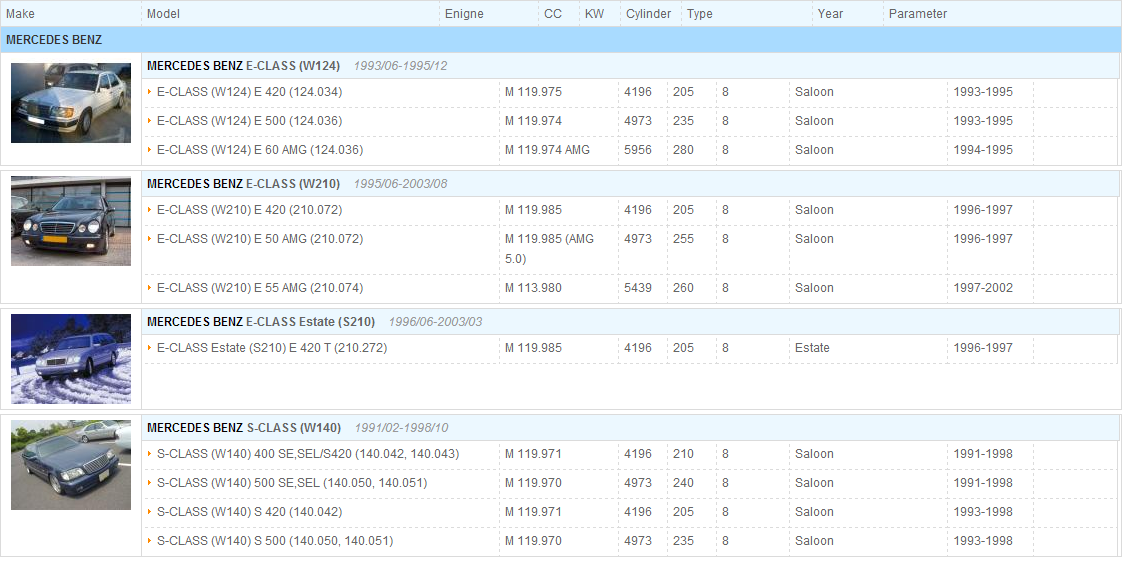Select E-CLASS (W124) E 60 AMG (124.036)
The image size is (1125, 561).
260,150
